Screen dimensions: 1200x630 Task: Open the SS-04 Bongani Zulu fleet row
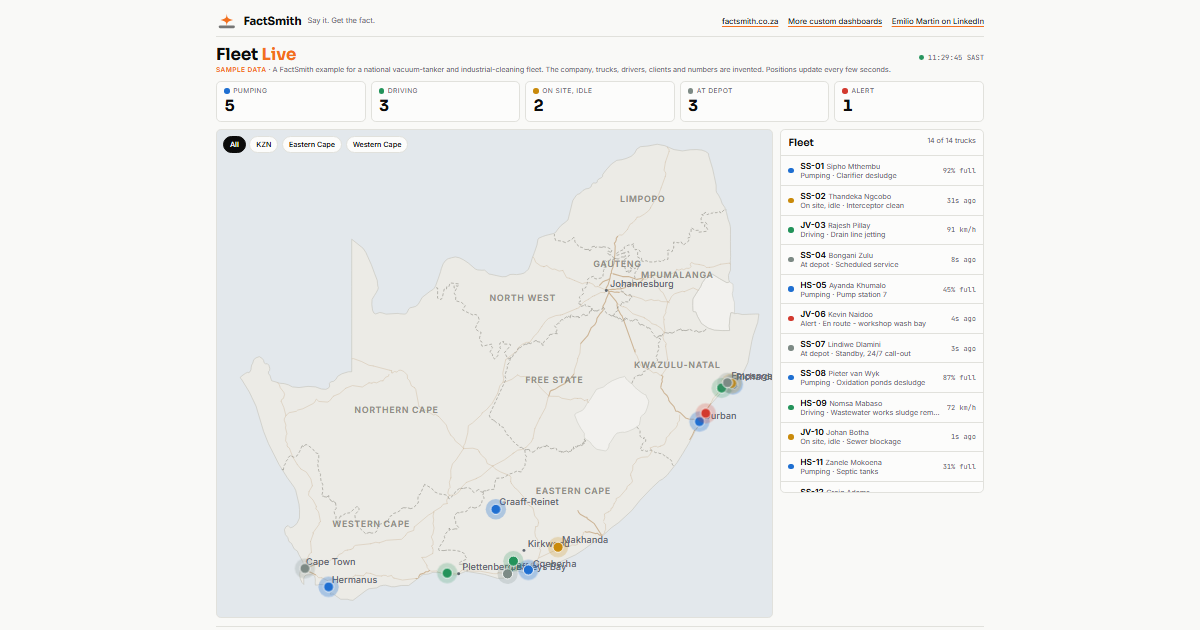pyautogui.click(x=882, y=259)
